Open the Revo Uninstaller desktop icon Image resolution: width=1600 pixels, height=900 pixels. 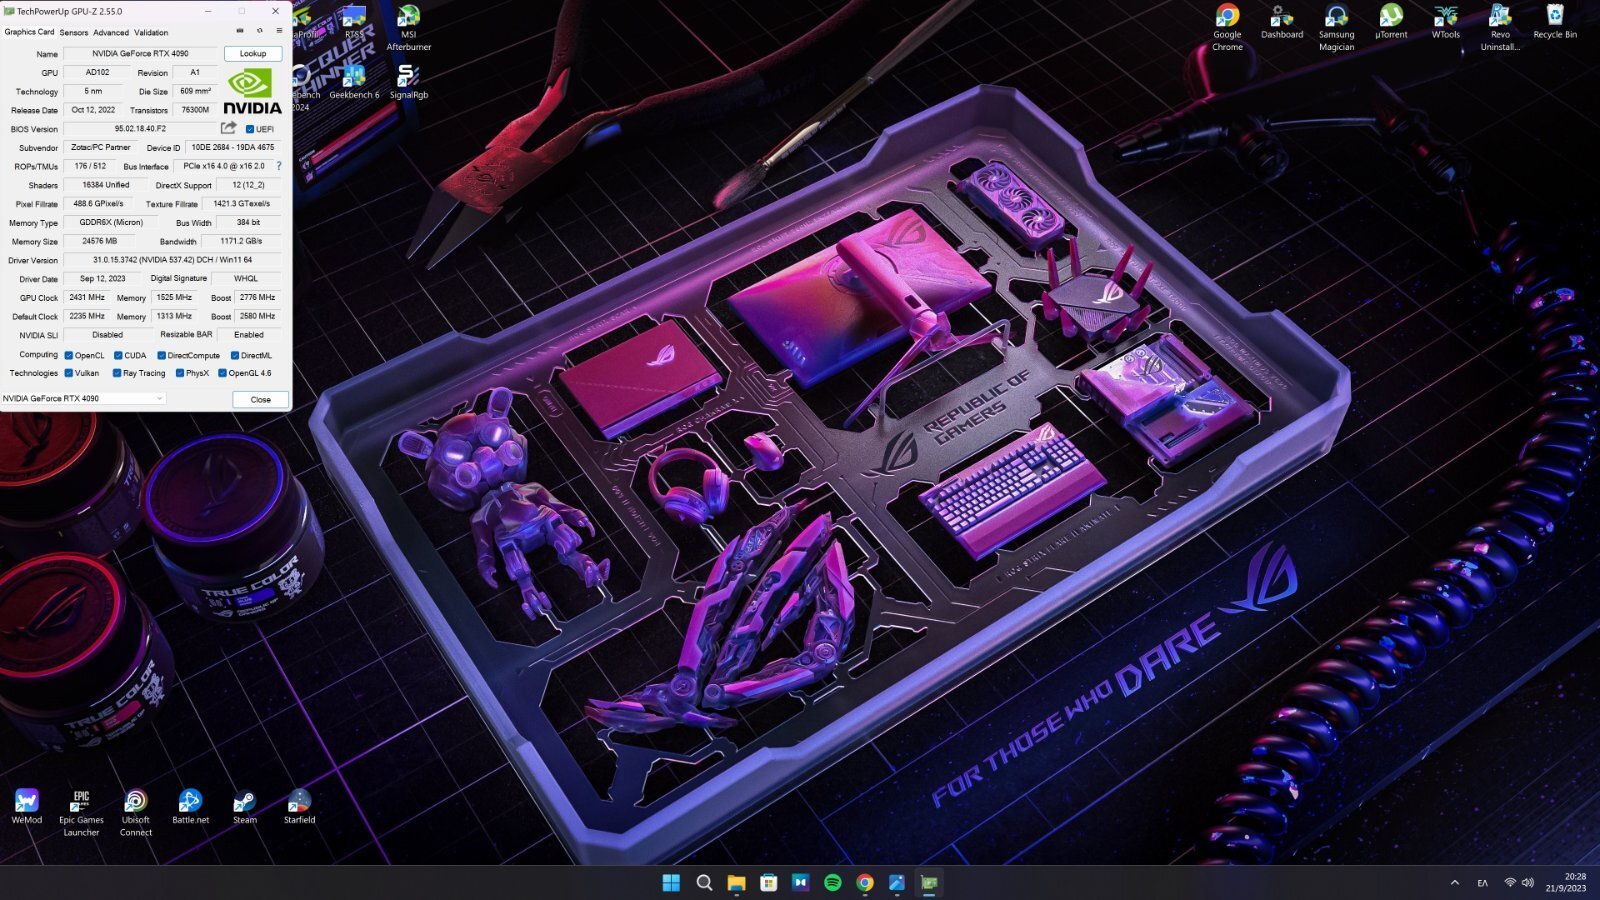(1500, 28)
